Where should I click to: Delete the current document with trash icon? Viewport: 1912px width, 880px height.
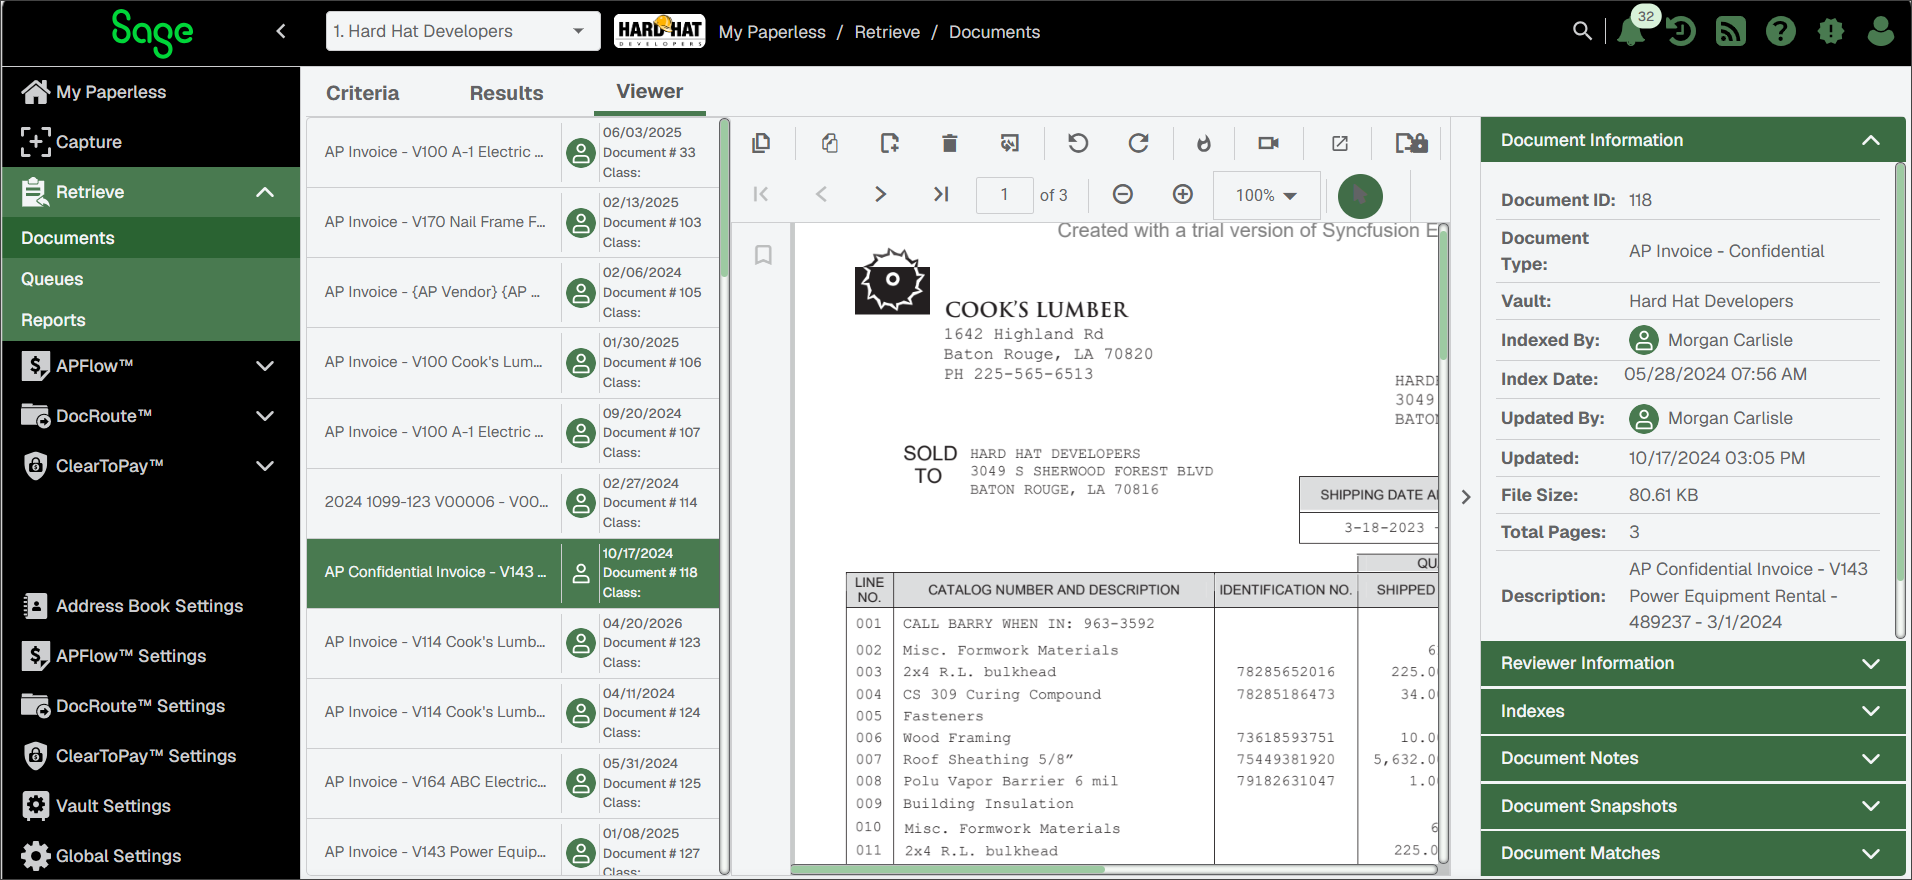click(x=950, y=143)
